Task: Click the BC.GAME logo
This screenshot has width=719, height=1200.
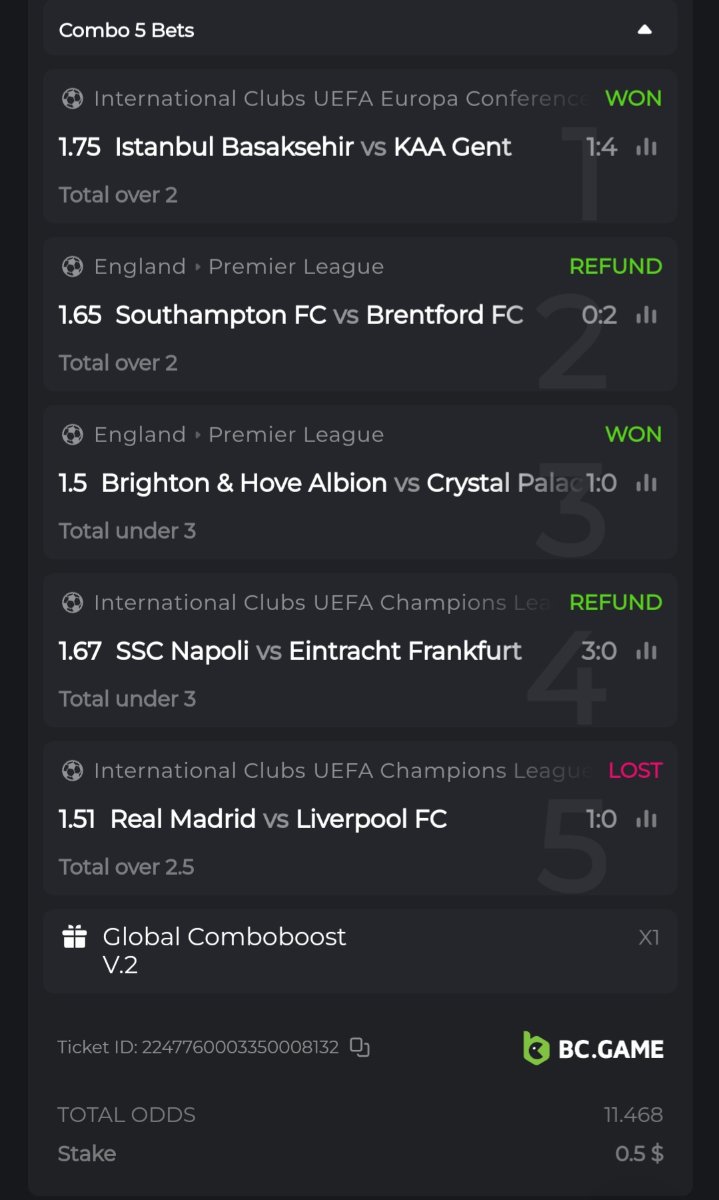Action: click(593, 1048)
